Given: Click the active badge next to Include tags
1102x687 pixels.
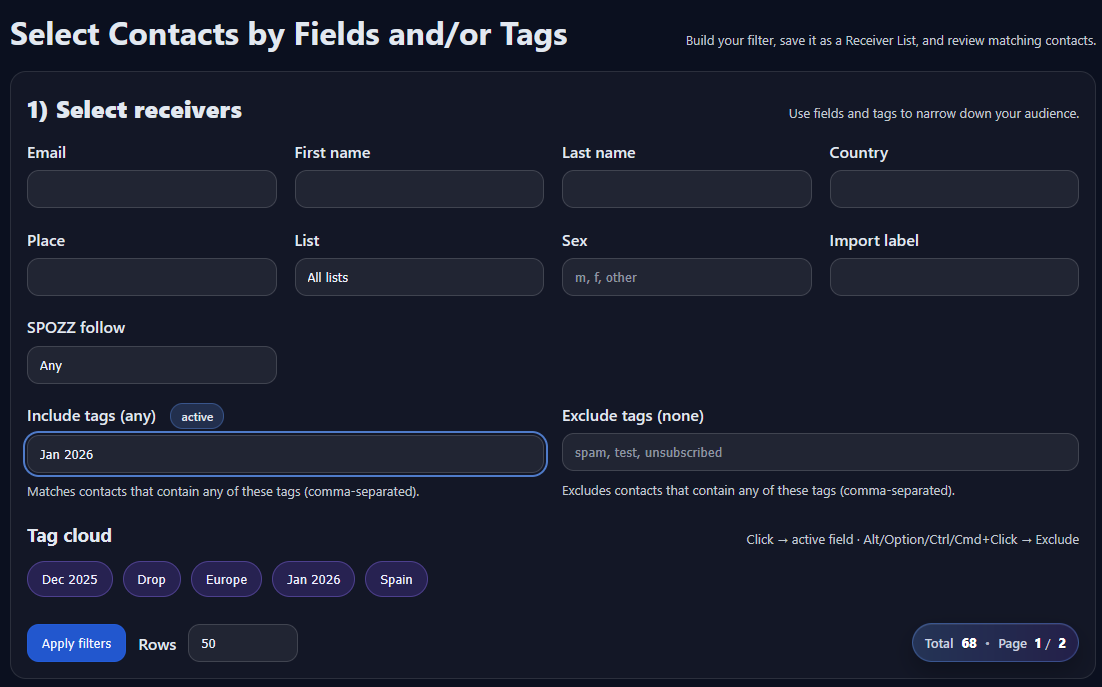Looking at the screenshot, I should click(x=197, y=416).
